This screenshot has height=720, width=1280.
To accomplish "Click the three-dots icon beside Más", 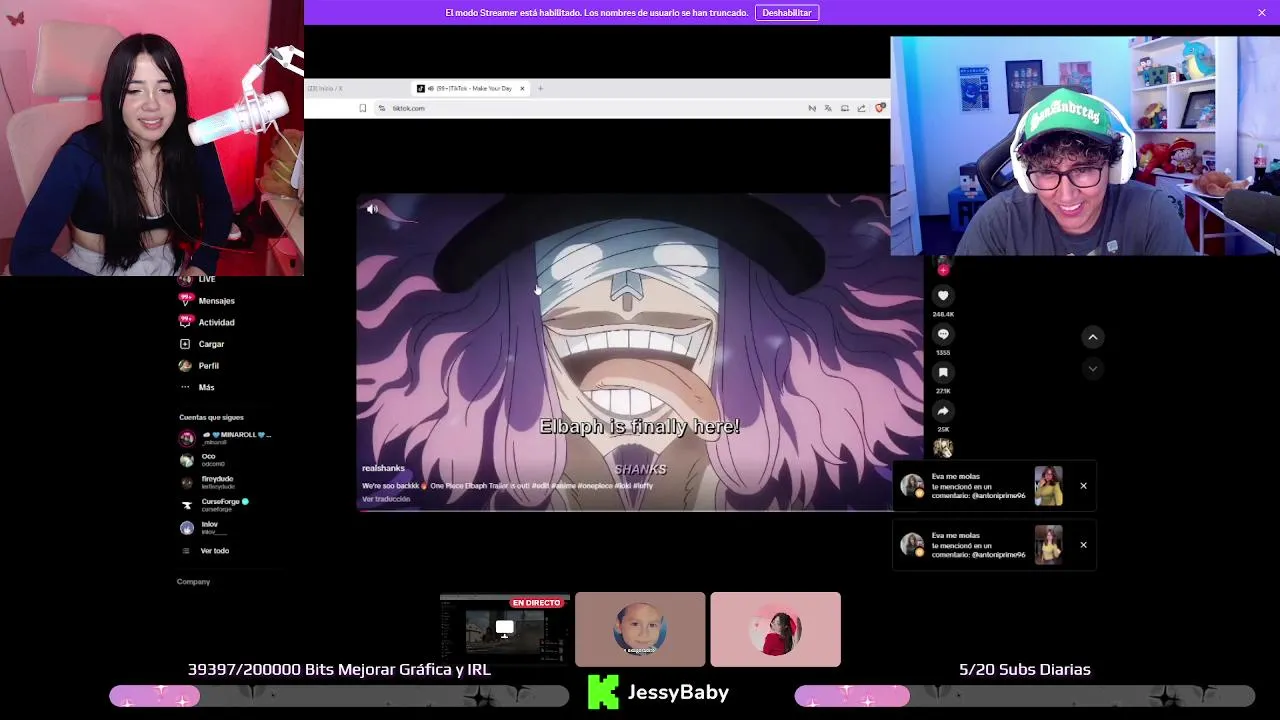I will (185, 387).
